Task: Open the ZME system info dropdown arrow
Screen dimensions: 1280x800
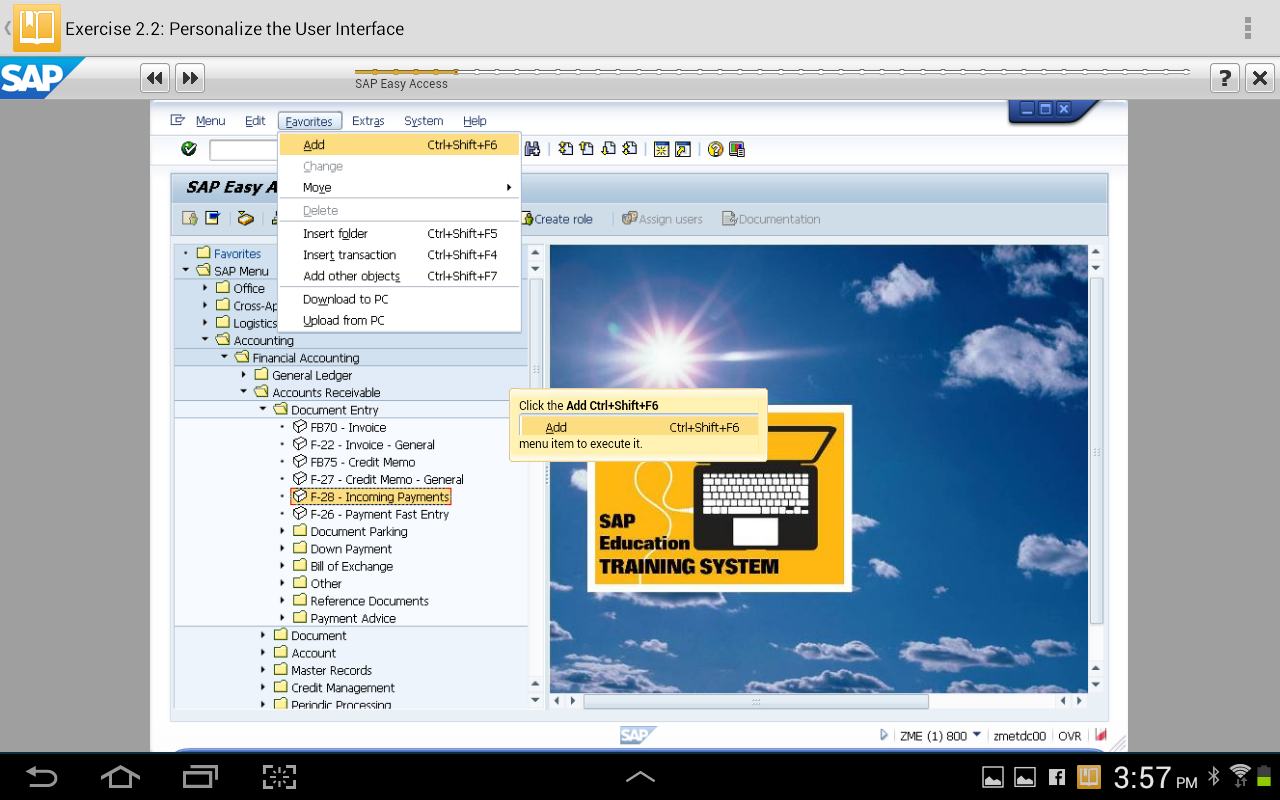Action: click(977, 735)
